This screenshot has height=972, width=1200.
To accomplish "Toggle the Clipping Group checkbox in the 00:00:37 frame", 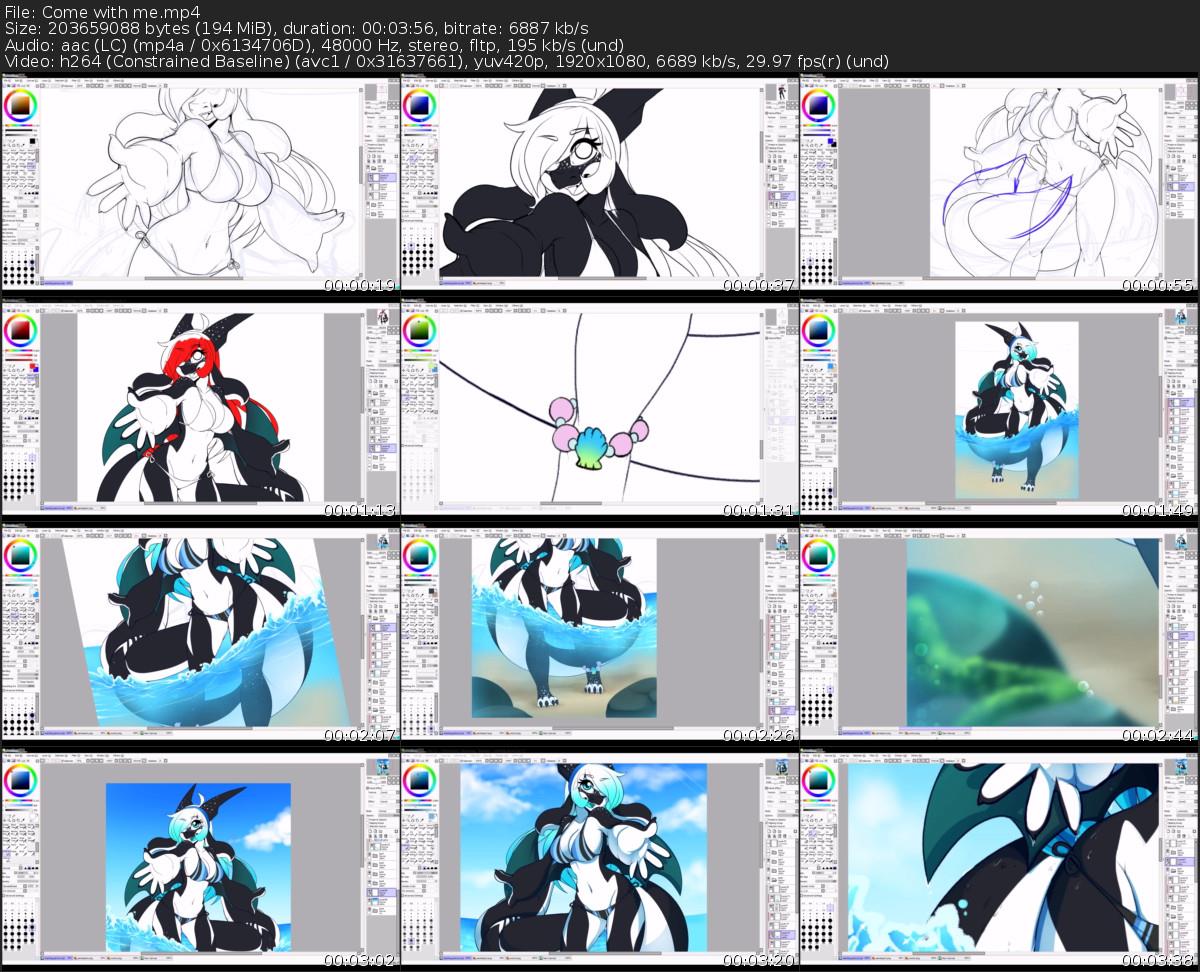I will click(769, 147).
